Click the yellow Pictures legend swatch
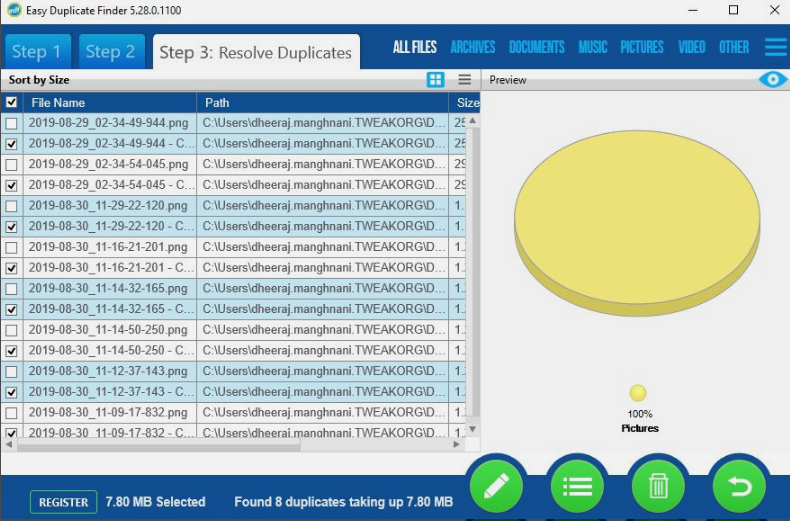 point(638,394)
